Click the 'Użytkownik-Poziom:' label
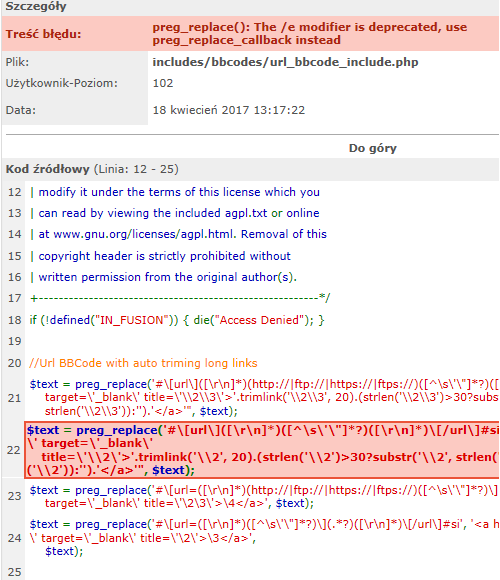 click(61, 83)
